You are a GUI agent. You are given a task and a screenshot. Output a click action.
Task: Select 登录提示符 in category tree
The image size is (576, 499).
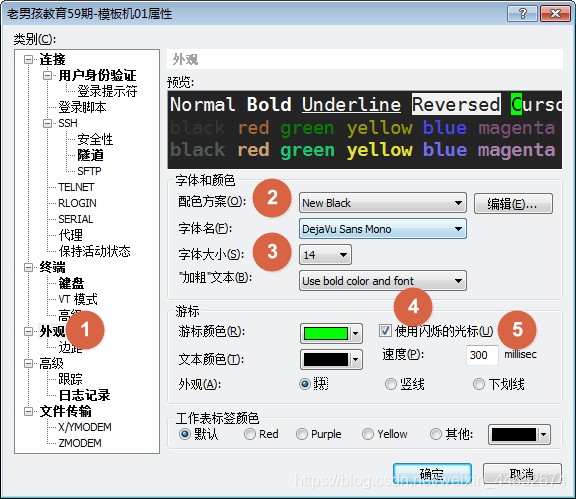[107, 91]
